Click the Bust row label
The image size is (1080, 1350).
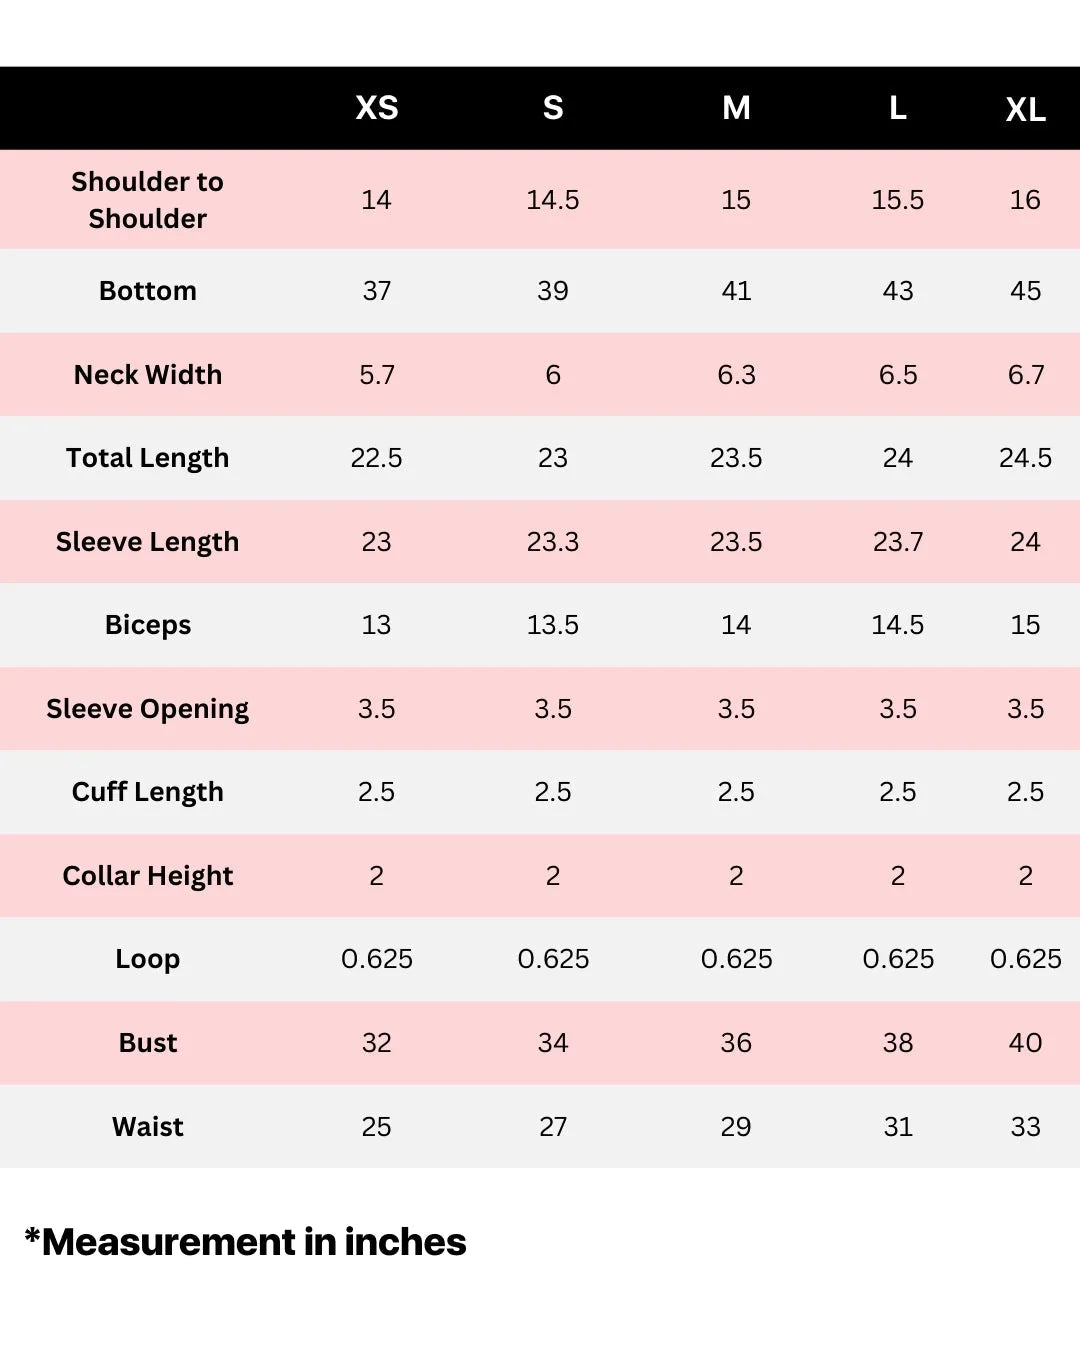click(148, 1043)
